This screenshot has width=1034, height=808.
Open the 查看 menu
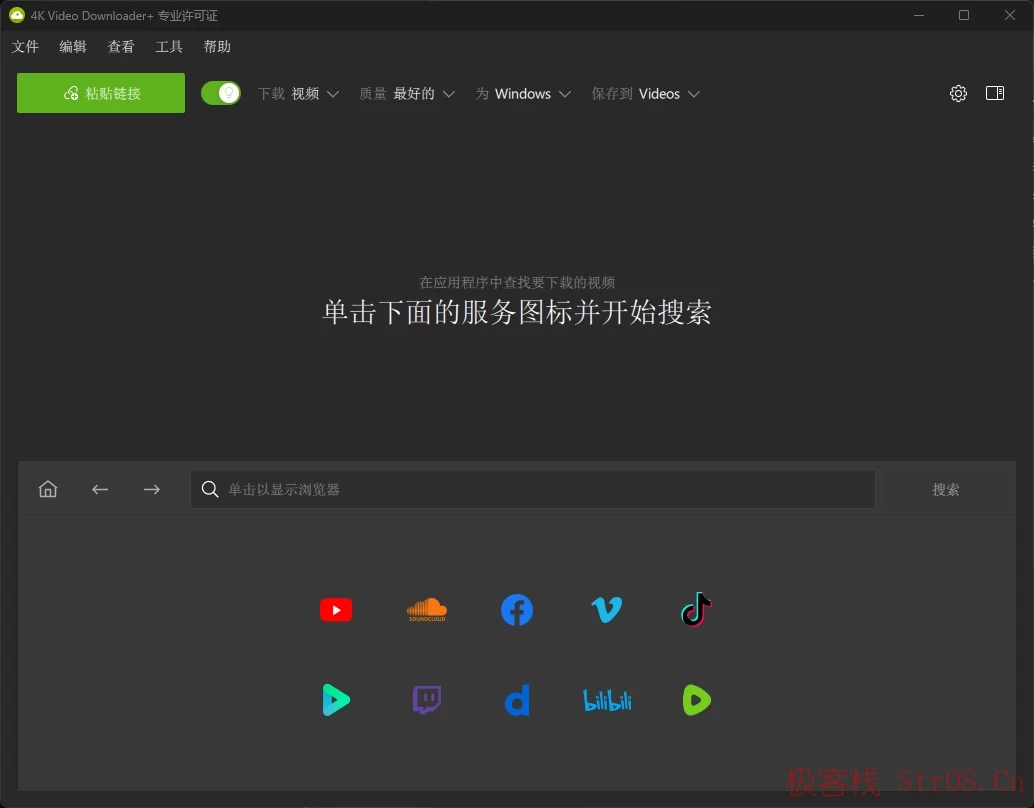coord(121,47)
